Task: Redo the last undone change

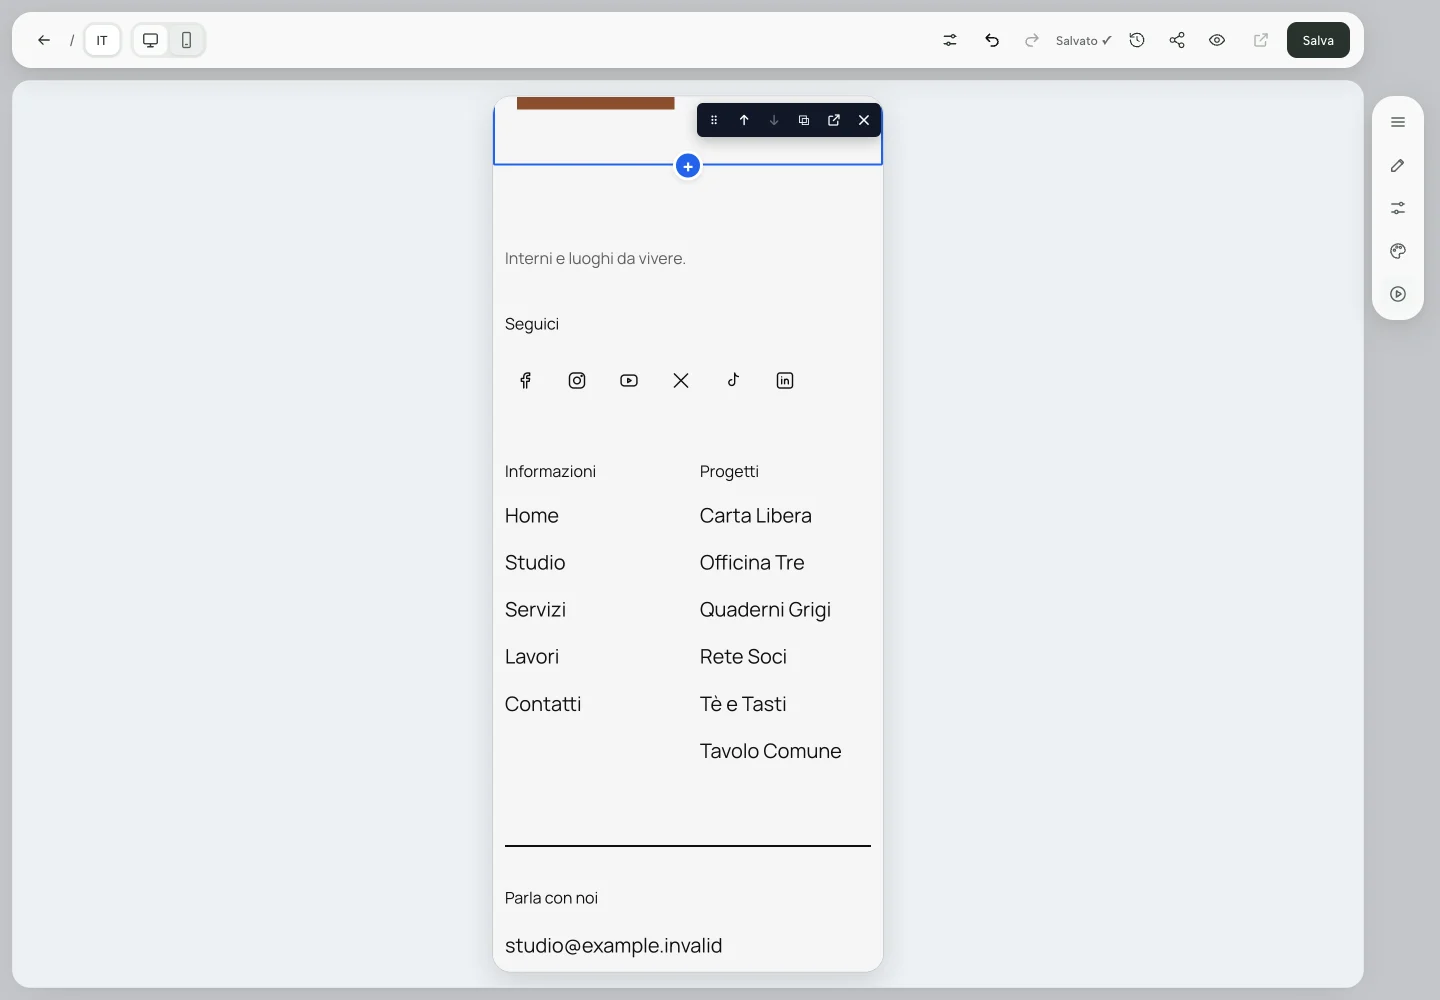Action: (1032, 40)
